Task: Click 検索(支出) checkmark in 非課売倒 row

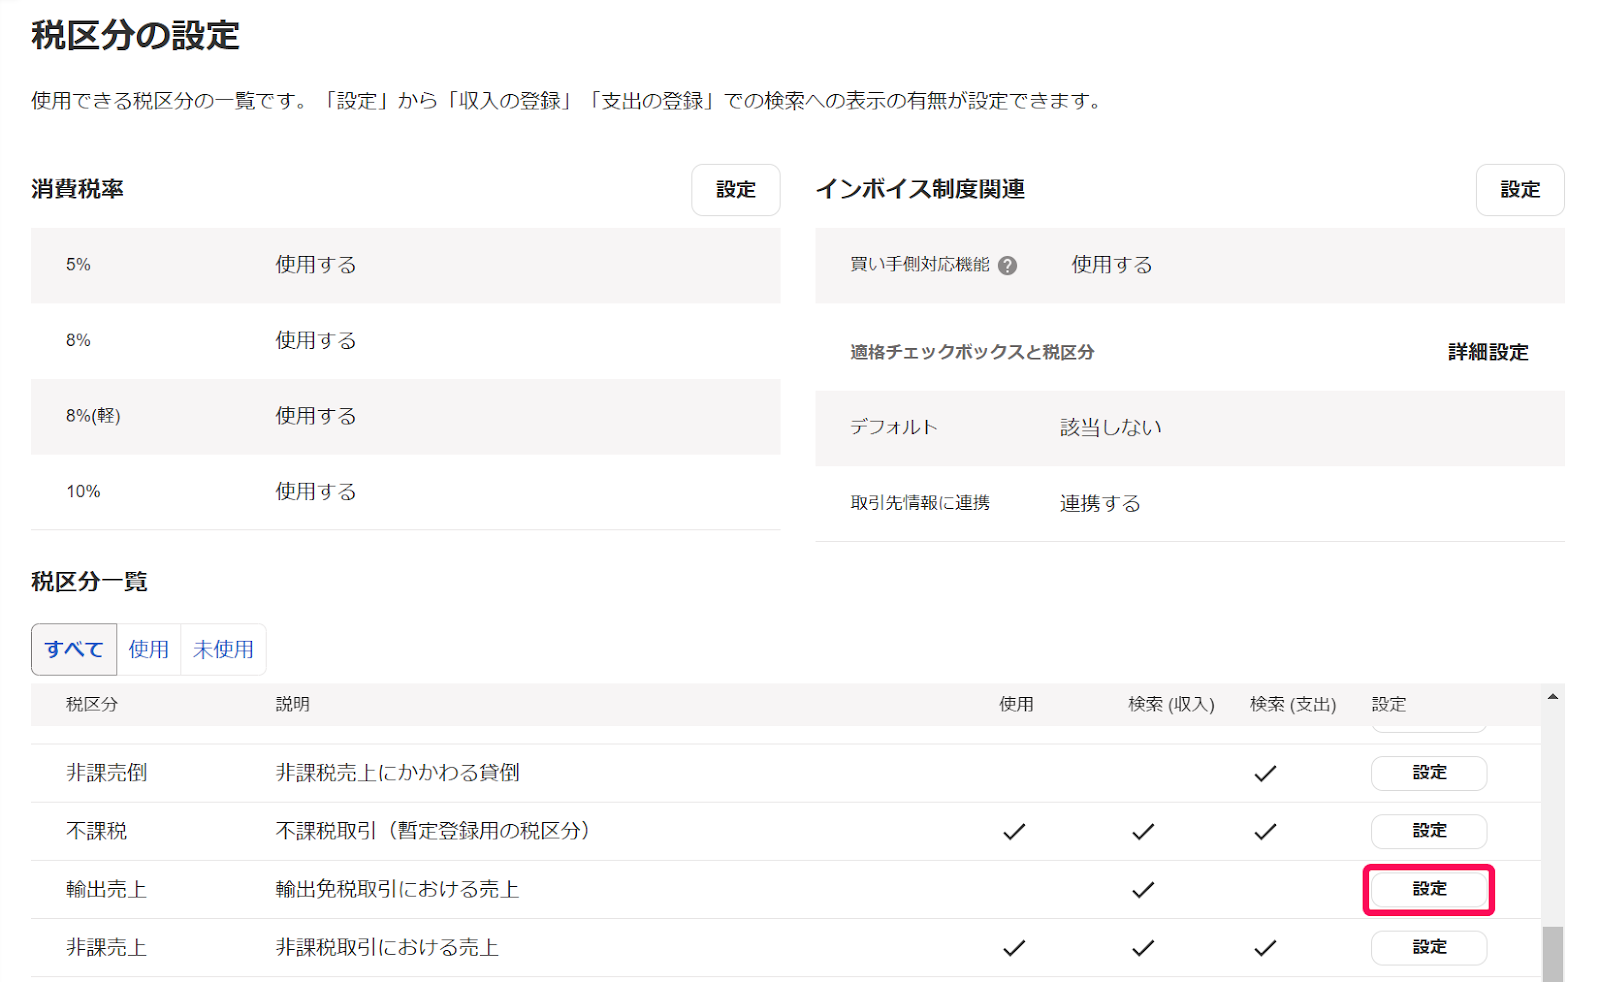Action: (1265, 773)
